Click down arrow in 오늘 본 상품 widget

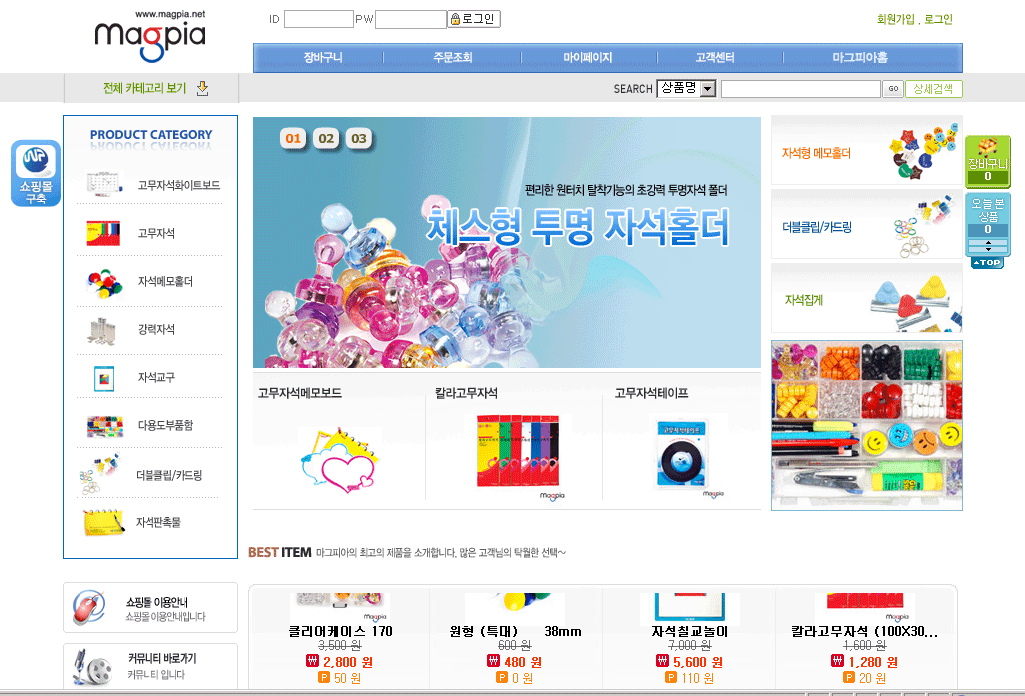(x=988, y=249)
